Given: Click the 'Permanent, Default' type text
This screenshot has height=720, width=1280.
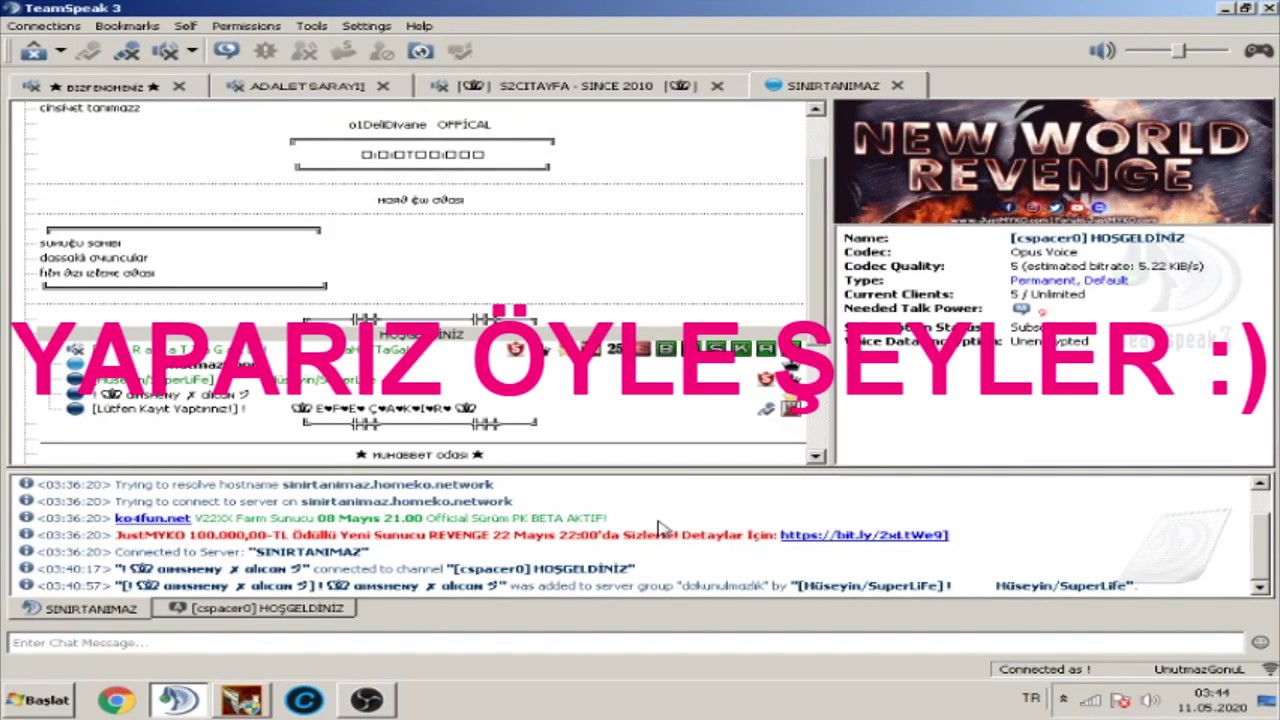Looking at the screenshot, I should tap(1069, 280).
